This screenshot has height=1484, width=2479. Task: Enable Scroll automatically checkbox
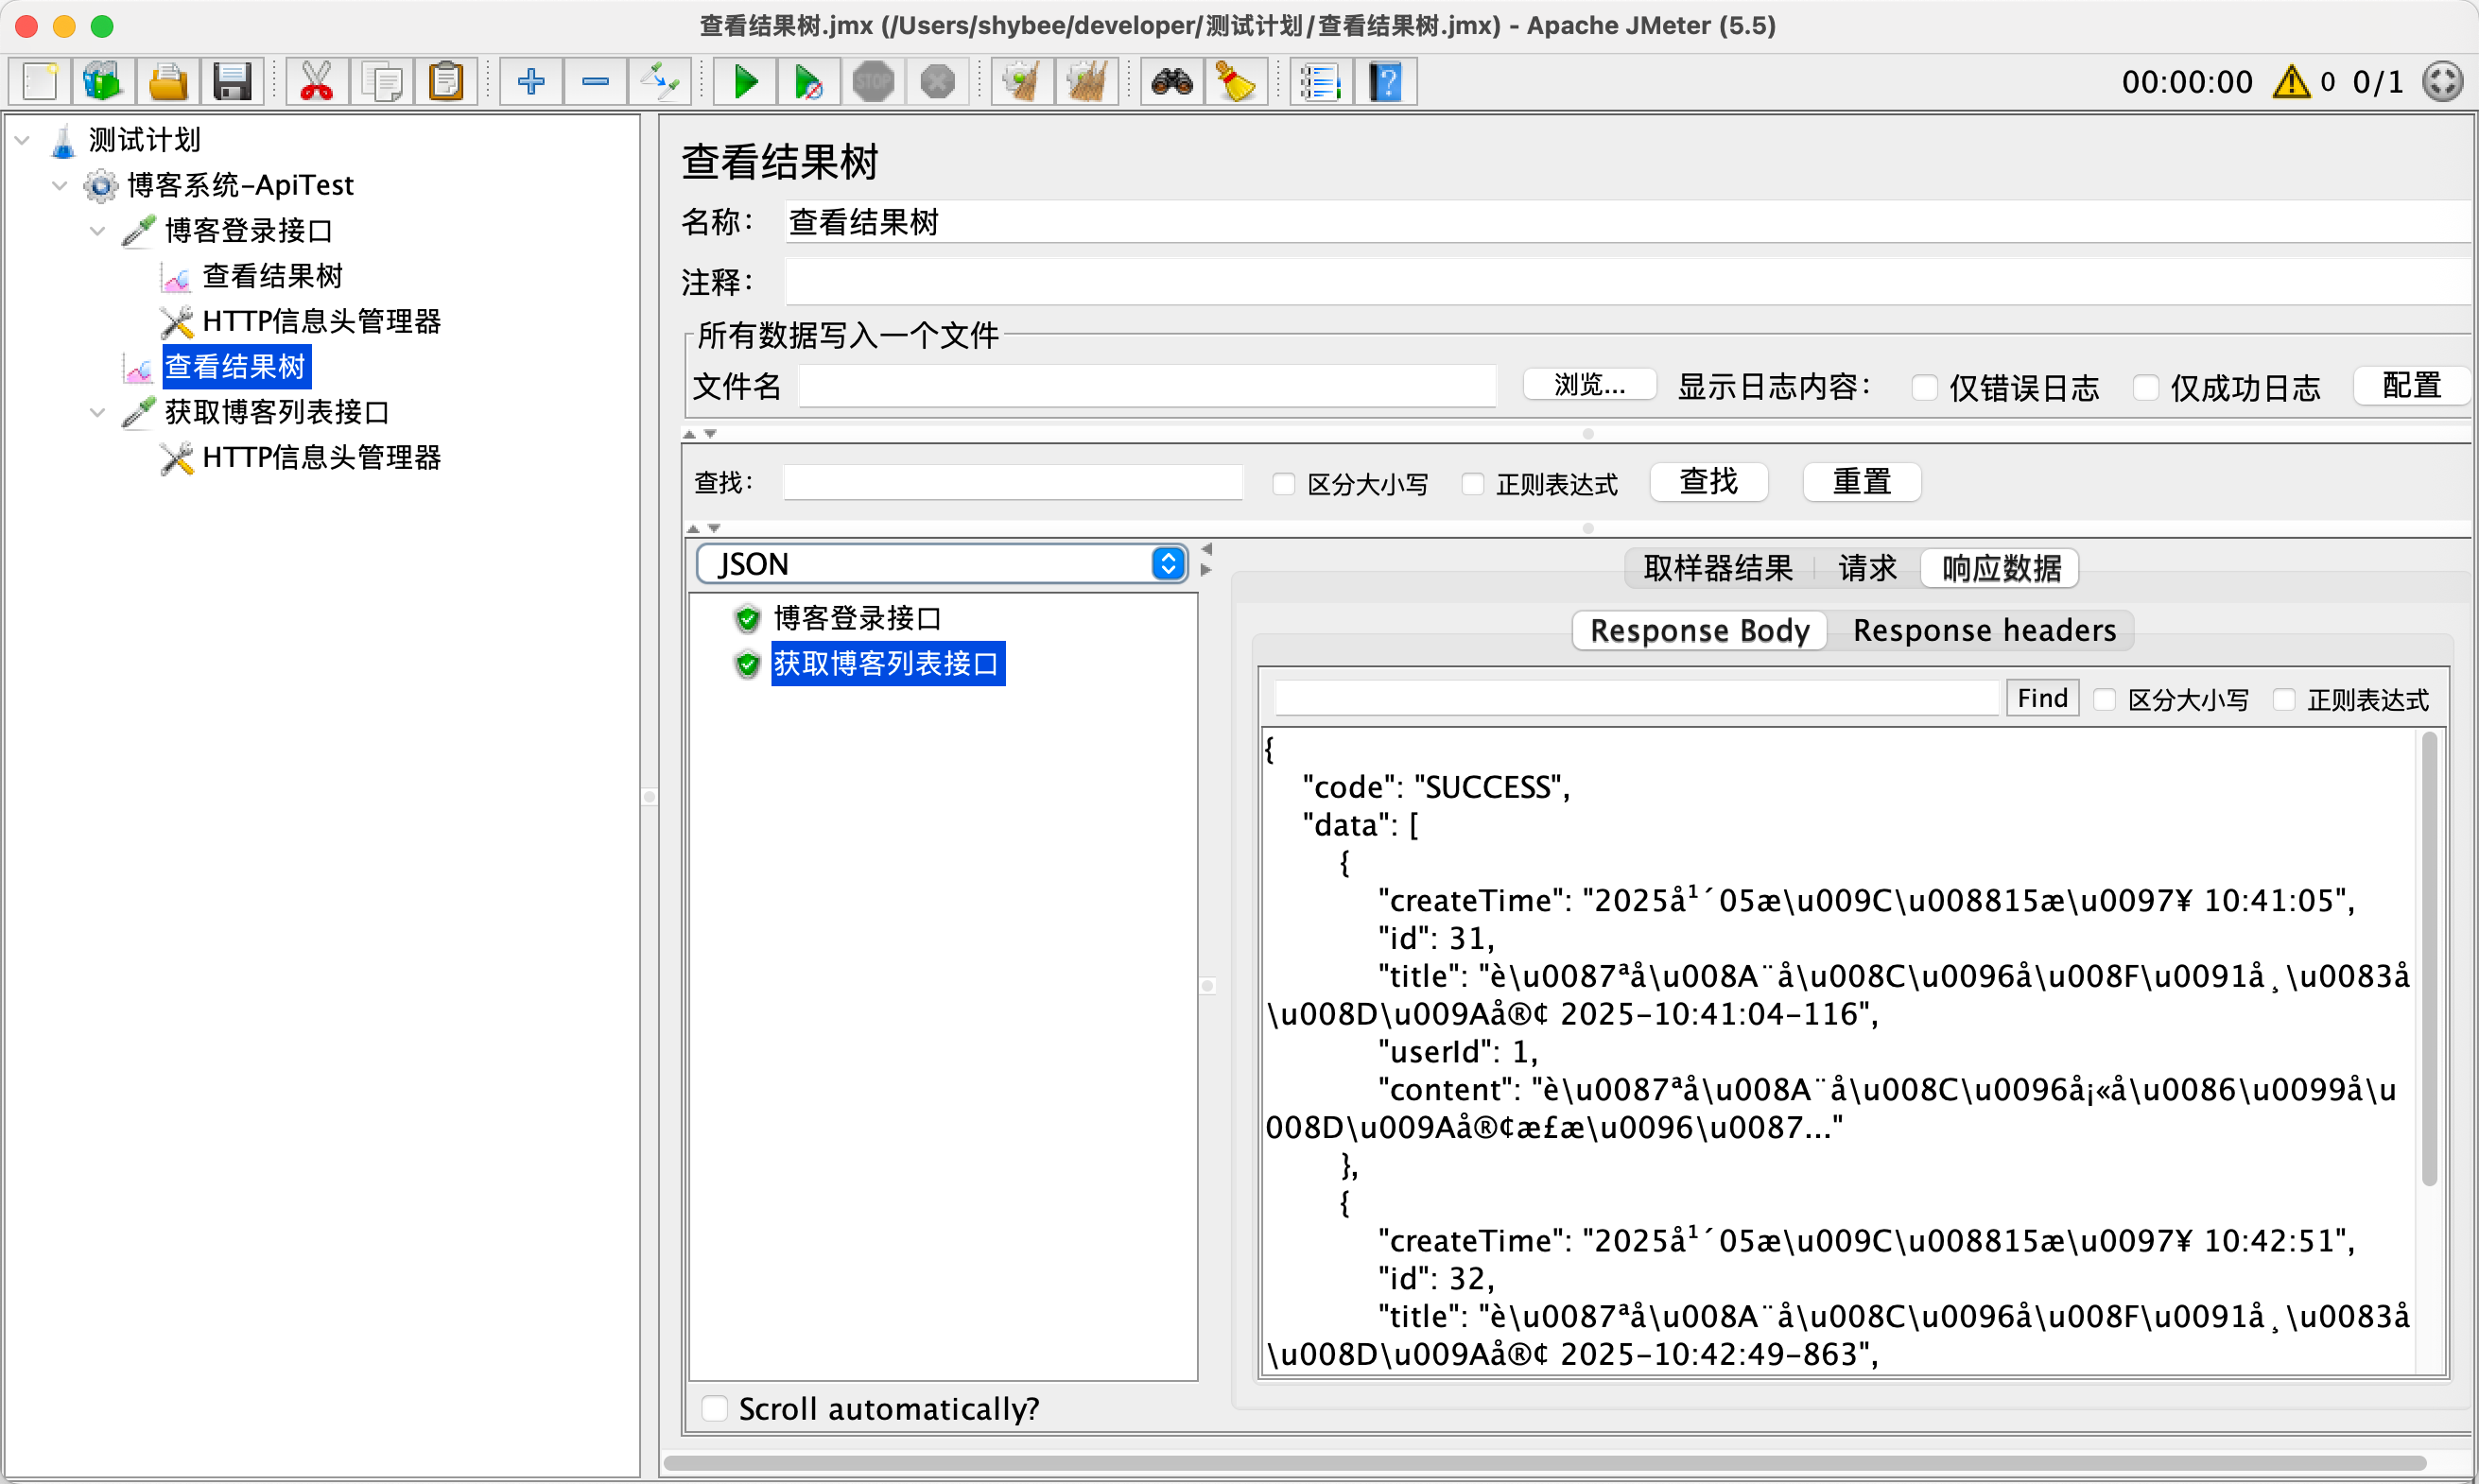click(x=714, y=1408)
